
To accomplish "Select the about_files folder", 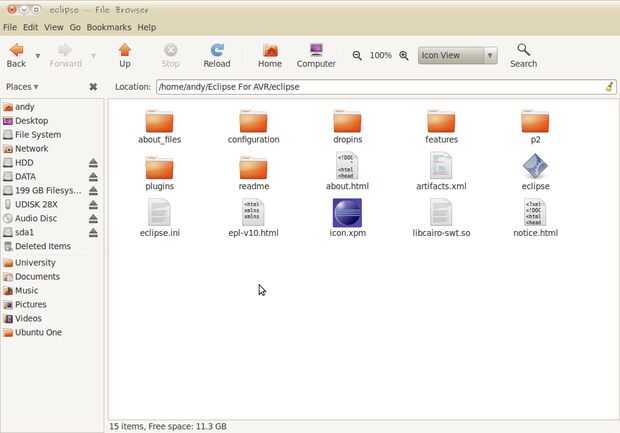I will (x=159, y=127).
